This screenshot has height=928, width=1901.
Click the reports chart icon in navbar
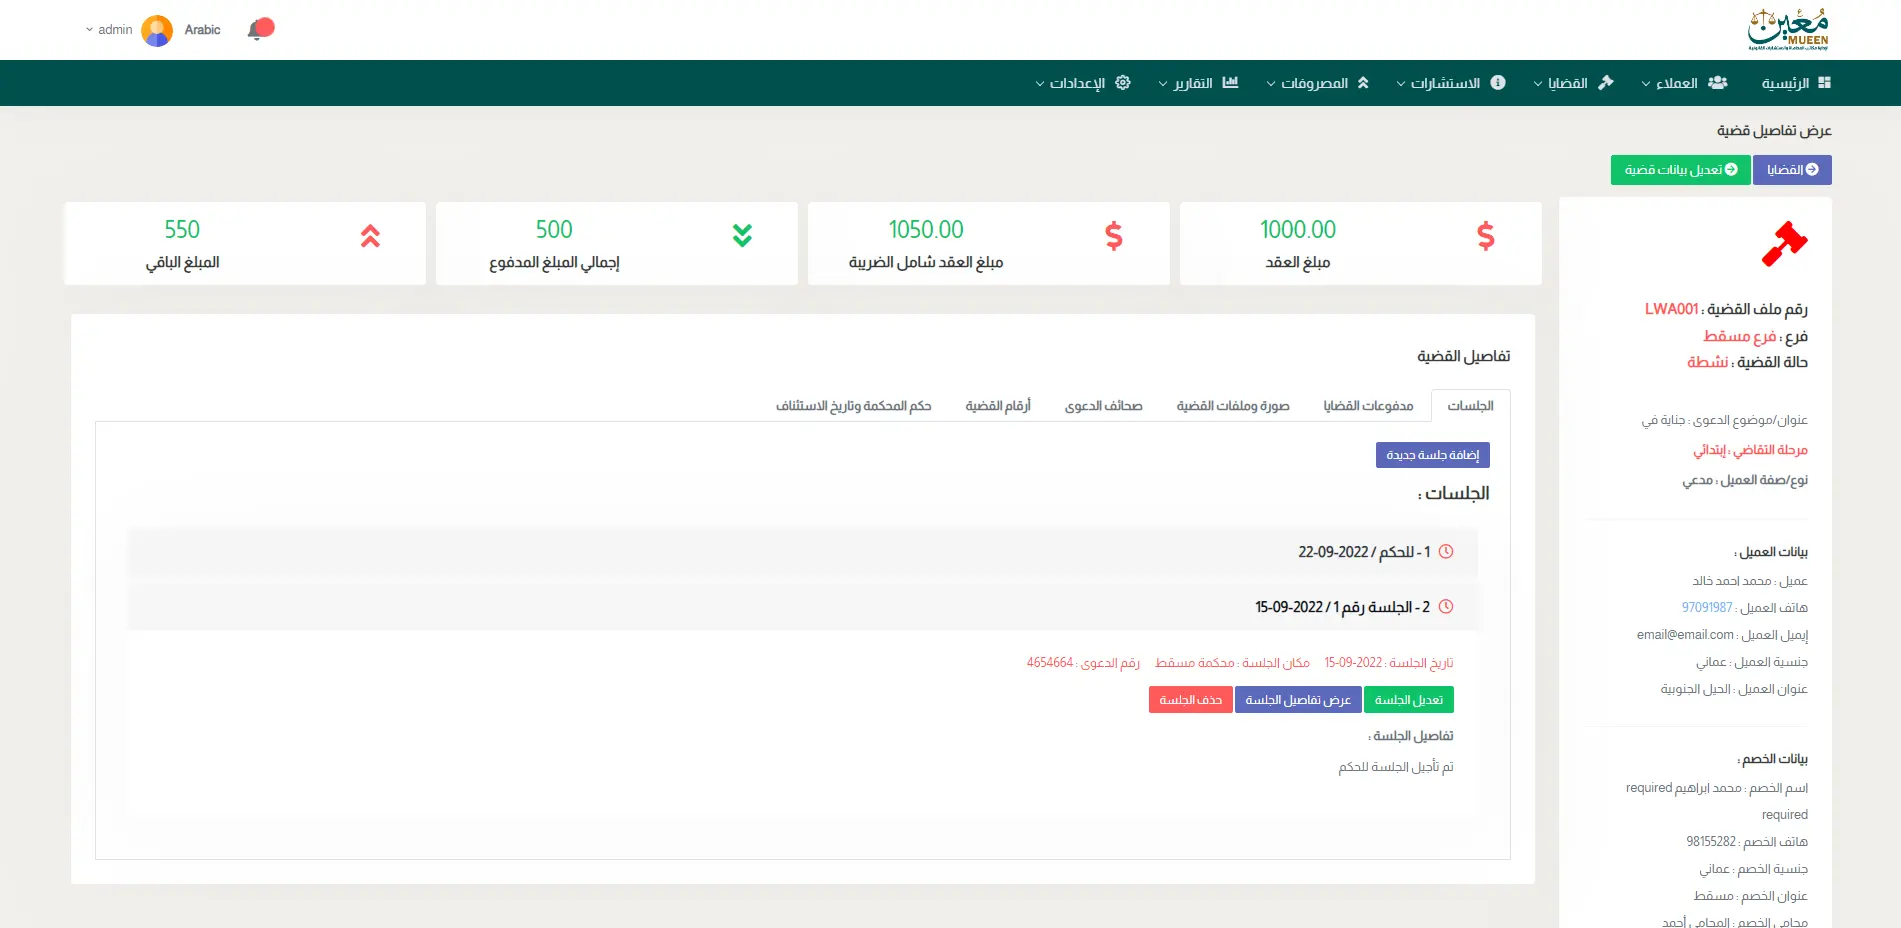coord(1230,83)
